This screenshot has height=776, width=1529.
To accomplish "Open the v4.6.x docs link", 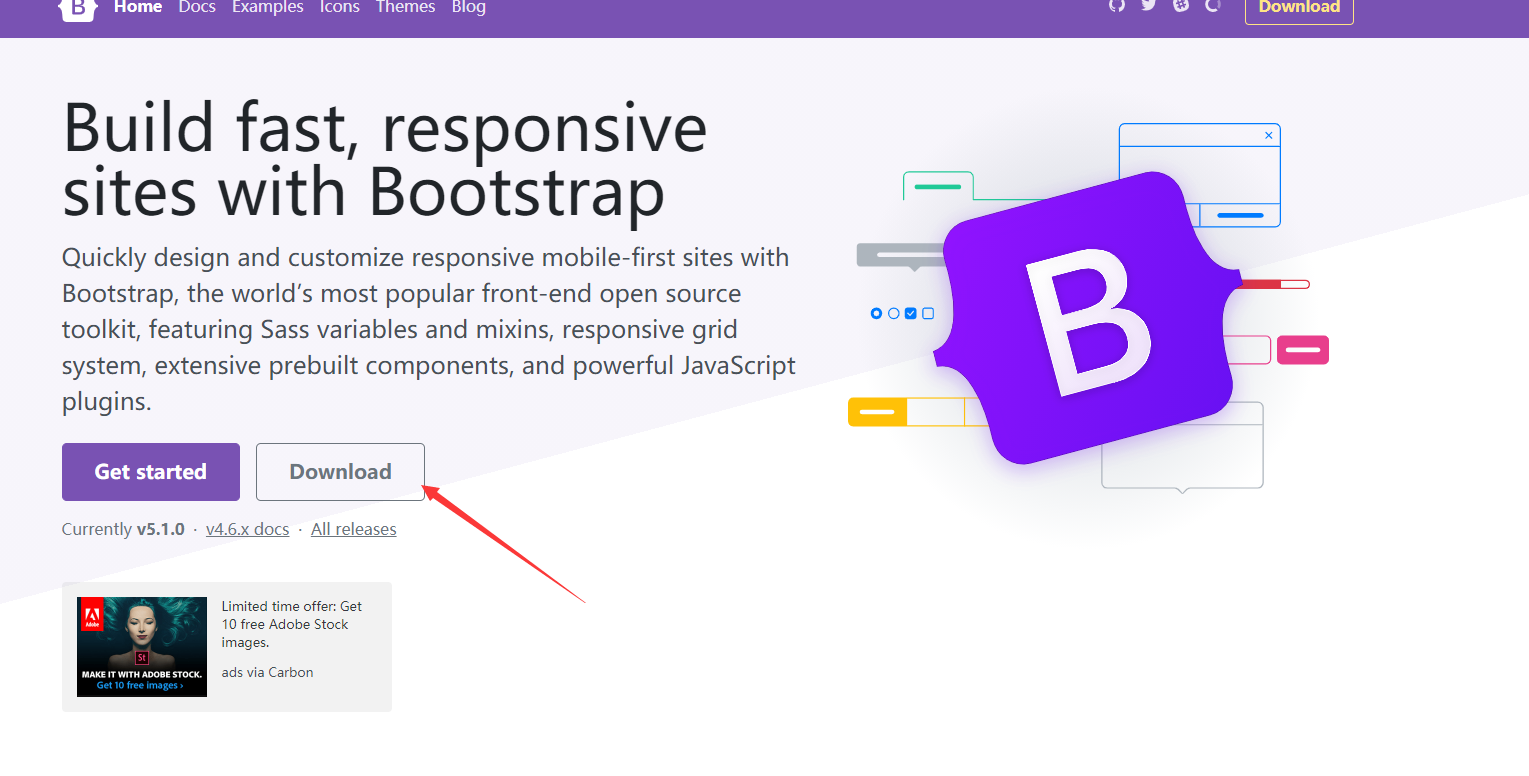I will (x=247, y=528).
